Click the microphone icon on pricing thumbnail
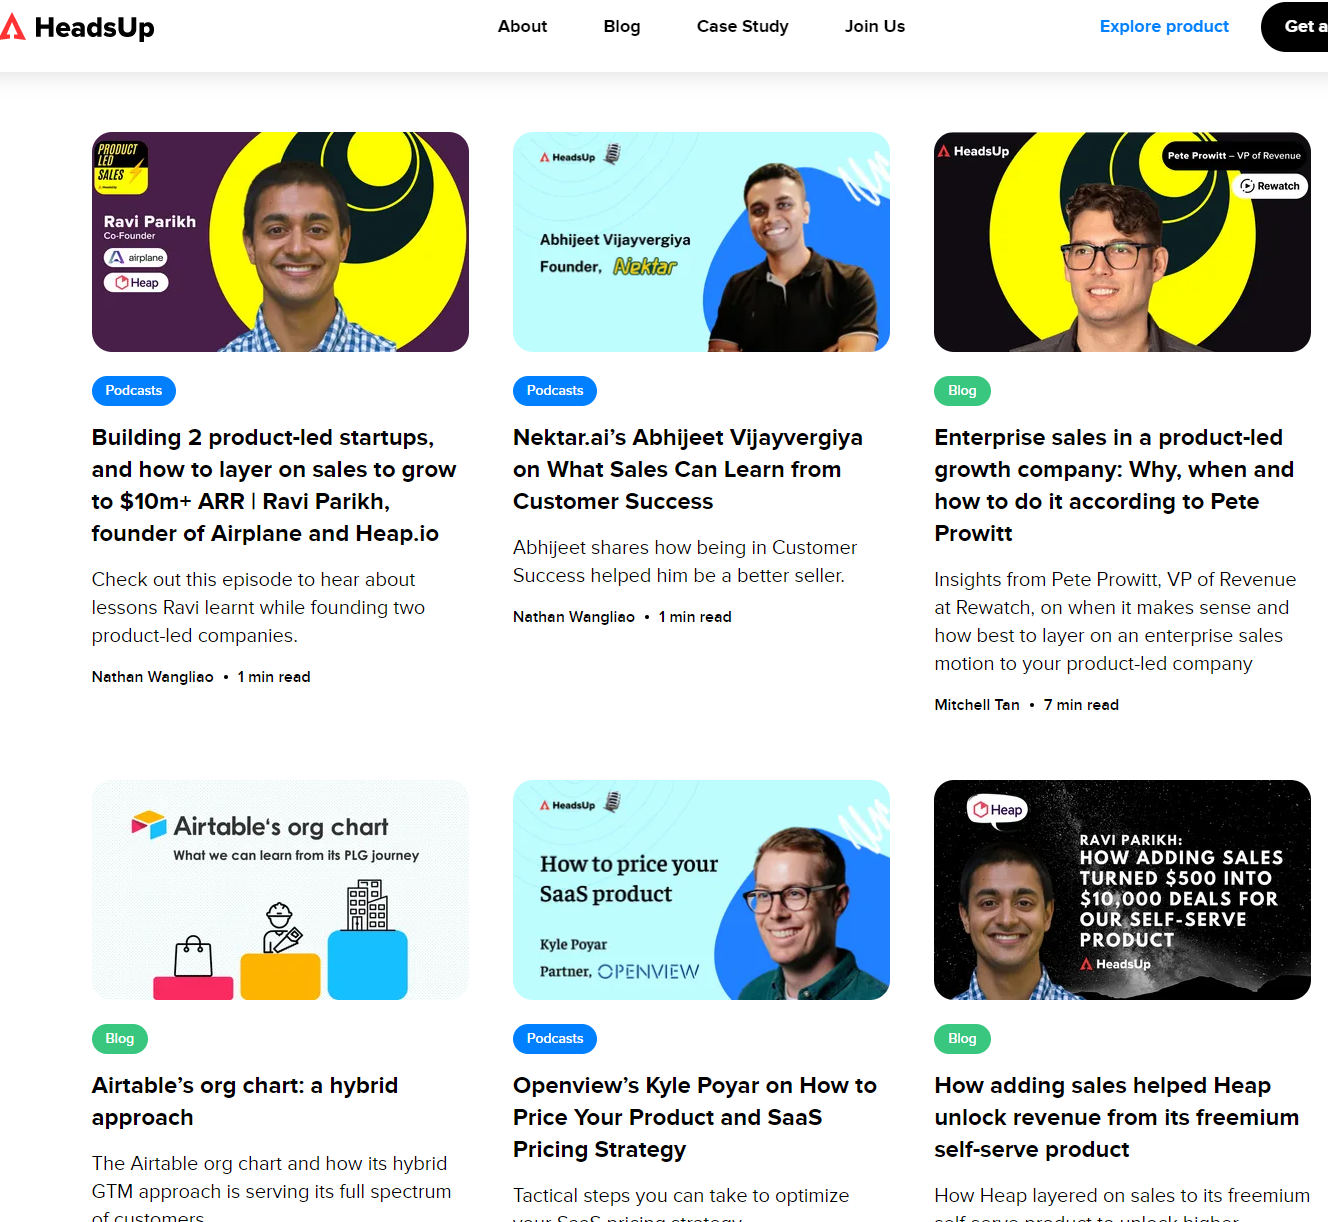1328x1222 pixels. click(612, 802)
